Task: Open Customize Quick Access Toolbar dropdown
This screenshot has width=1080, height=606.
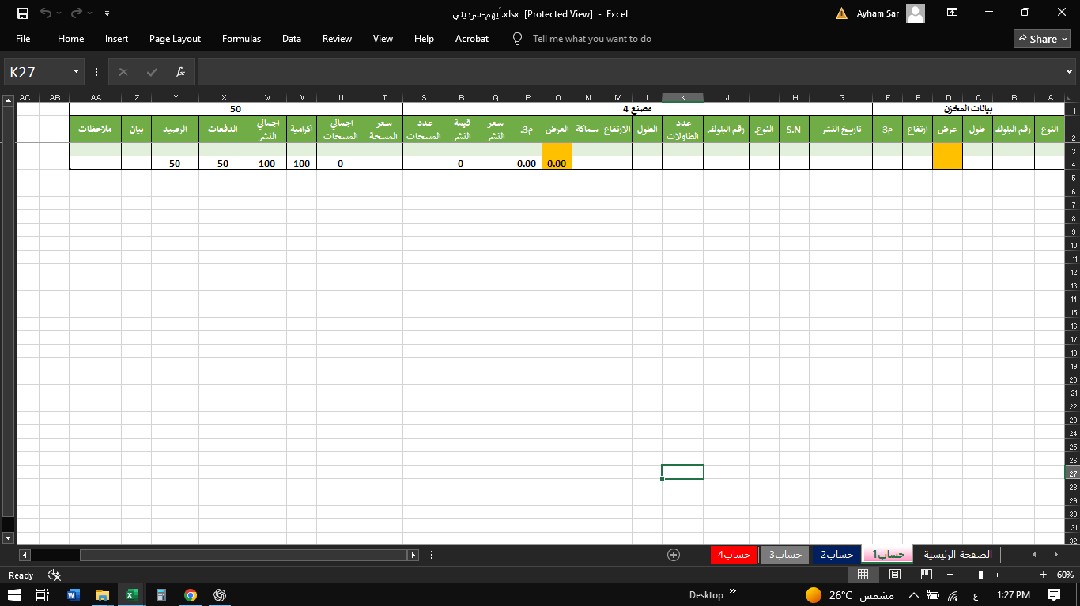Action: click(107, 14)
